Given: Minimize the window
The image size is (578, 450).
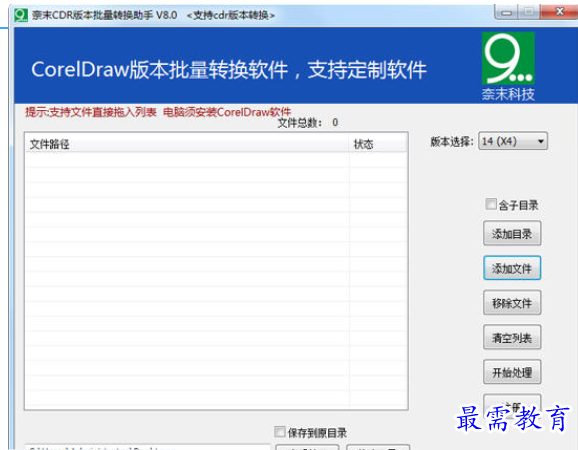Looking at the screenshot, I should [506, 13].
